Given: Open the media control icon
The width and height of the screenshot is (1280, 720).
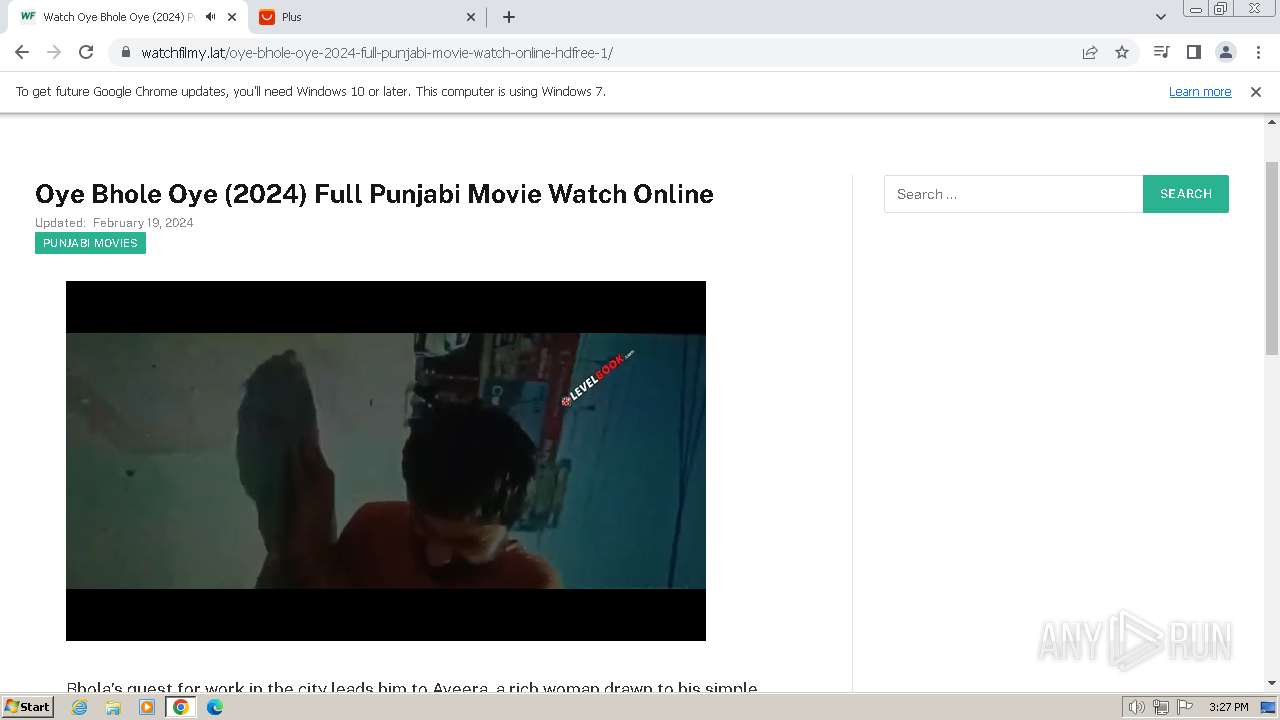Looking at the screenshot, I should click(1161, 52).
